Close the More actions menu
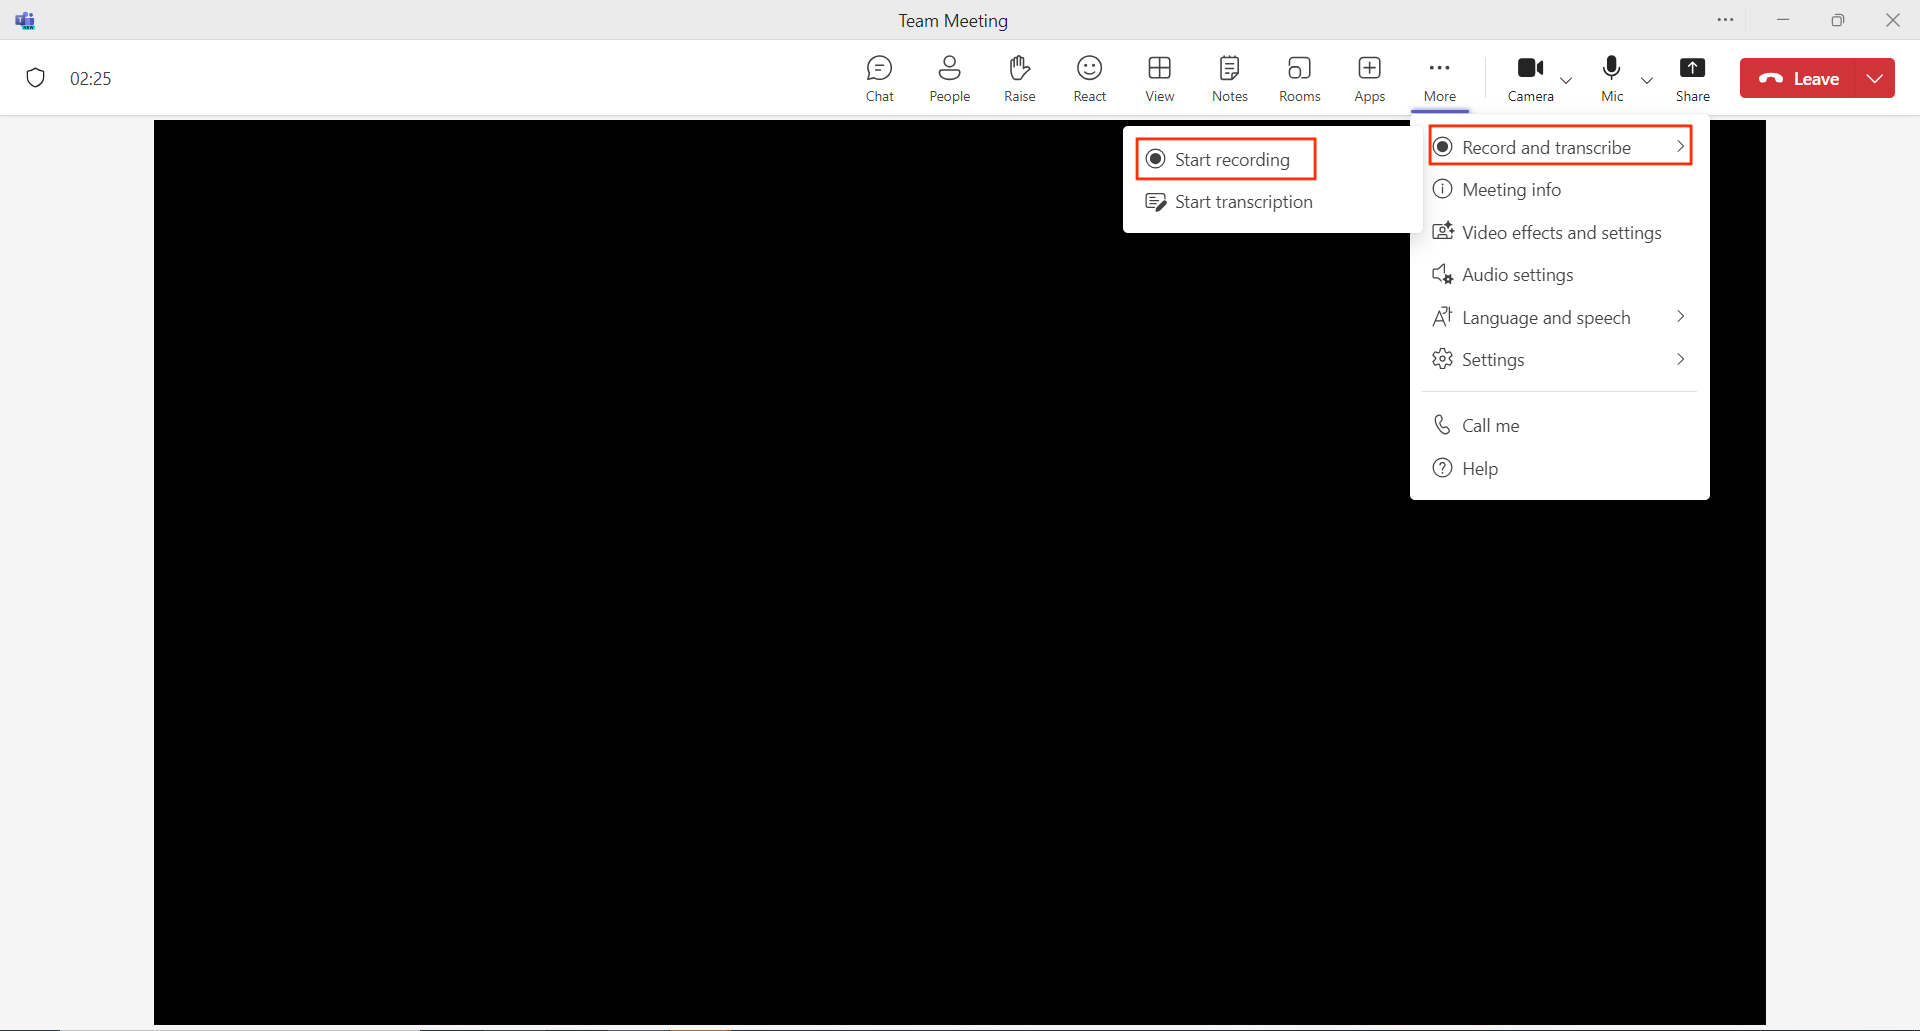1920x1031 pixels. 1439,79
